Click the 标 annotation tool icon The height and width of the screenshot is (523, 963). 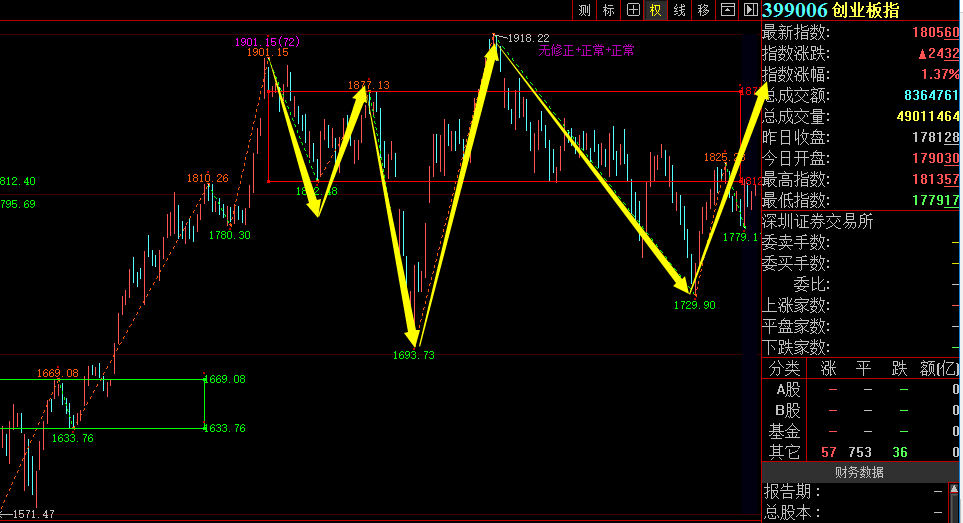coord(608,10)
